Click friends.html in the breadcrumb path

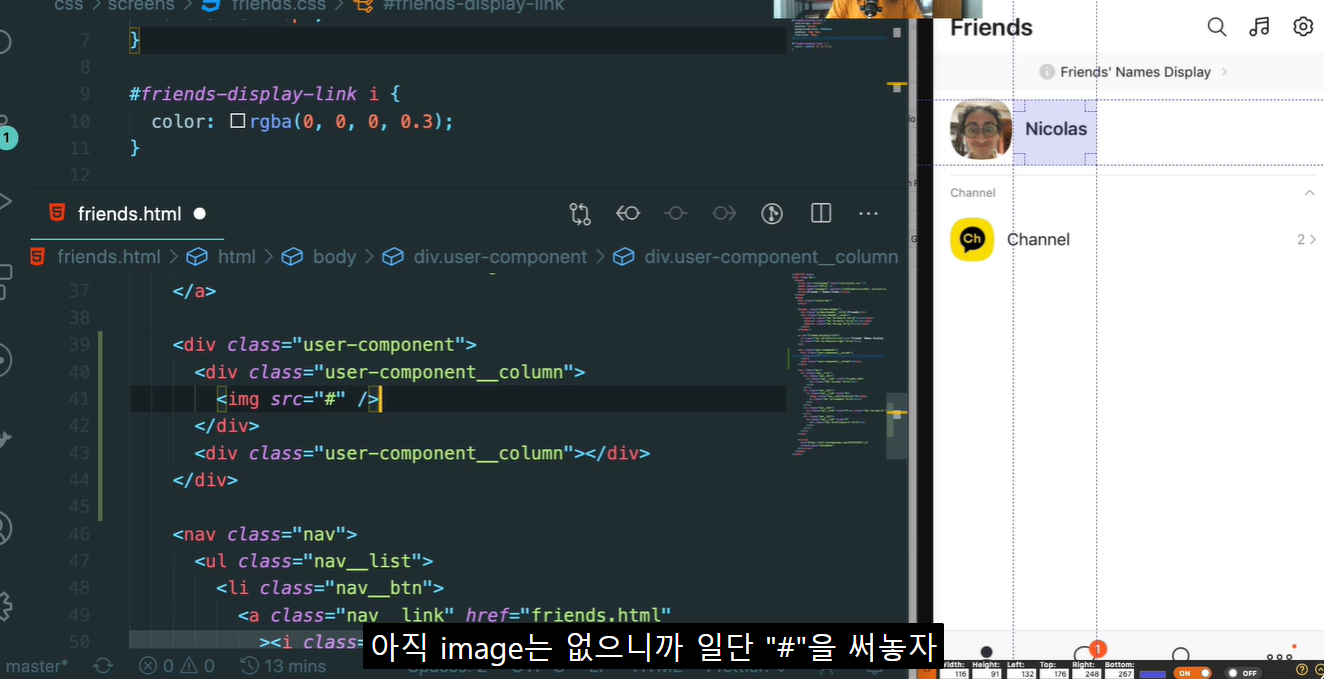108,256
